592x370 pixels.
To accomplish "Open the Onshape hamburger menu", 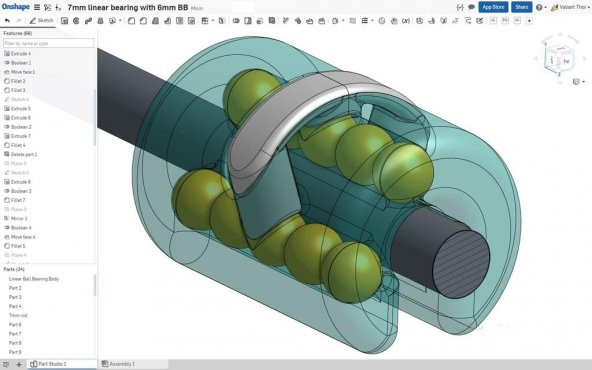I will tap(37, 7).
